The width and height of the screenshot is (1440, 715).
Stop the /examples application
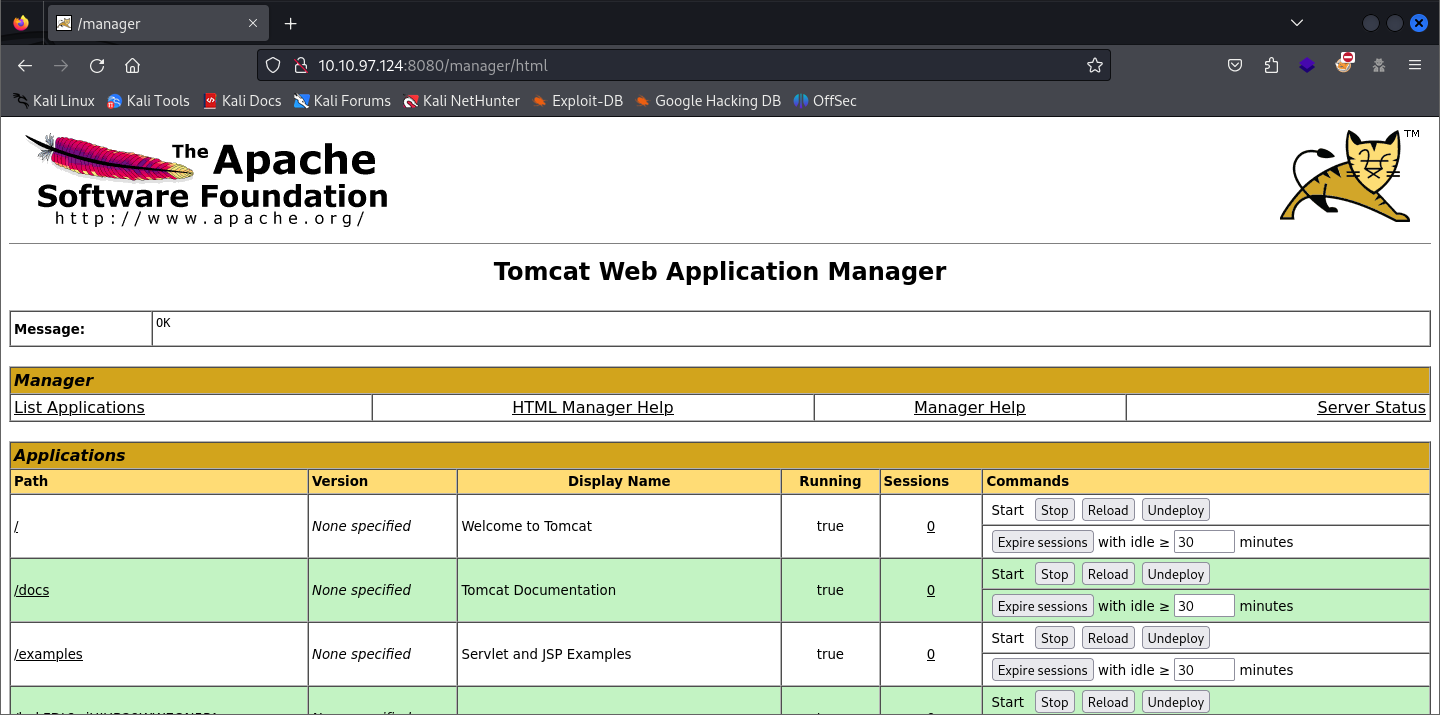coord(1054,638)
